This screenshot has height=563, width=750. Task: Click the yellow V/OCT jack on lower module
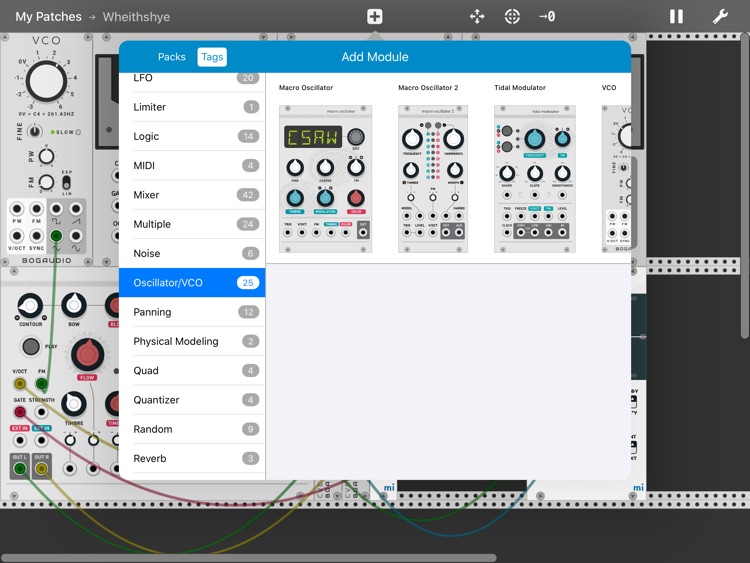[20, 383]
